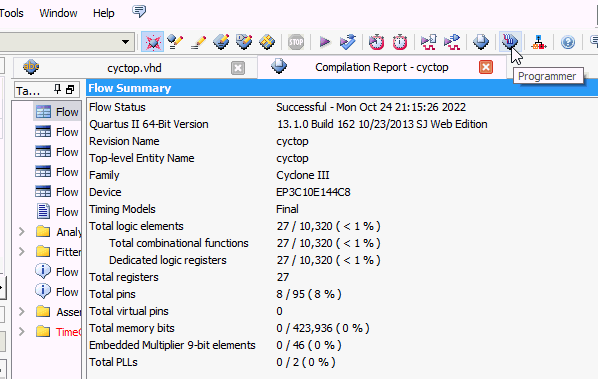
Task: Start Analysis and Synthesis checkmark icon
Action: click(x=348, y=42)
